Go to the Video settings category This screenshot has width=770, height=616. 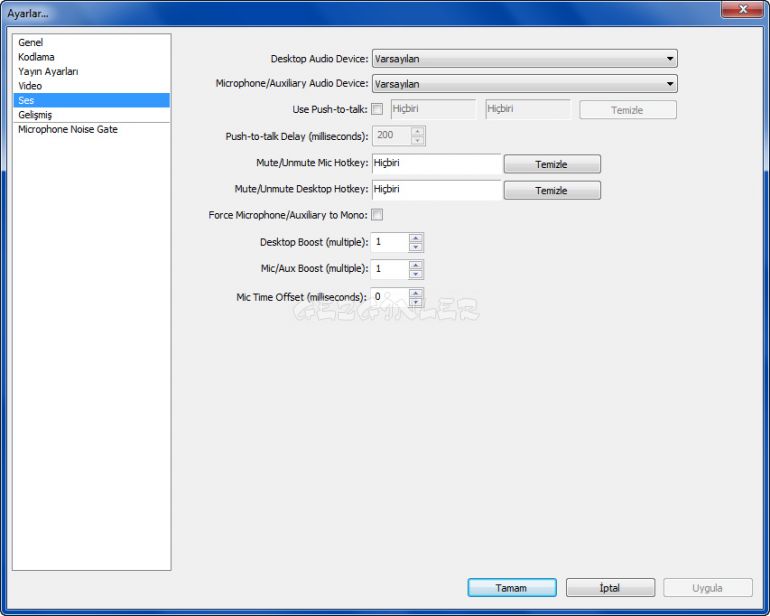coord(30,86)
